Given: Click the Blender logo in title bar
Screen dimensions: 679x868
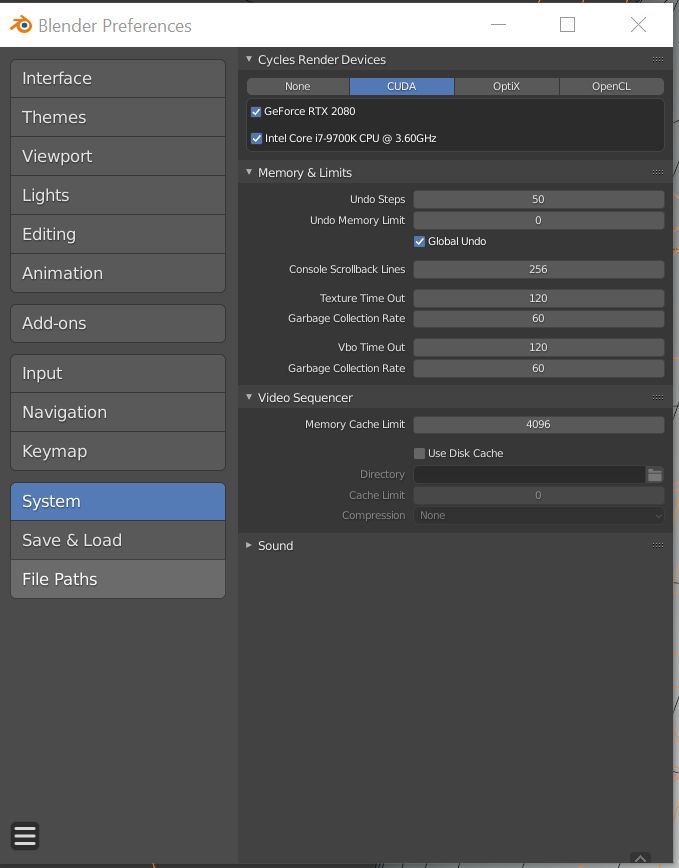Looking at the screenshot, I should [21, 25].
